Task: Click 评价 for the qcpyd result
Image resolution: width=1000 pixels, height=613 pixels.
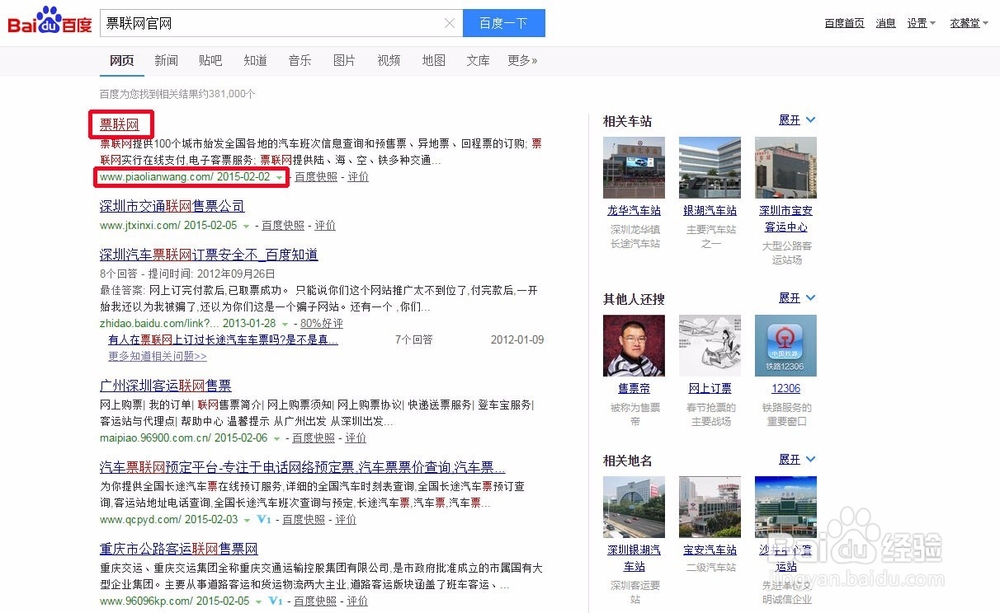Action: [x=346, y=519]
